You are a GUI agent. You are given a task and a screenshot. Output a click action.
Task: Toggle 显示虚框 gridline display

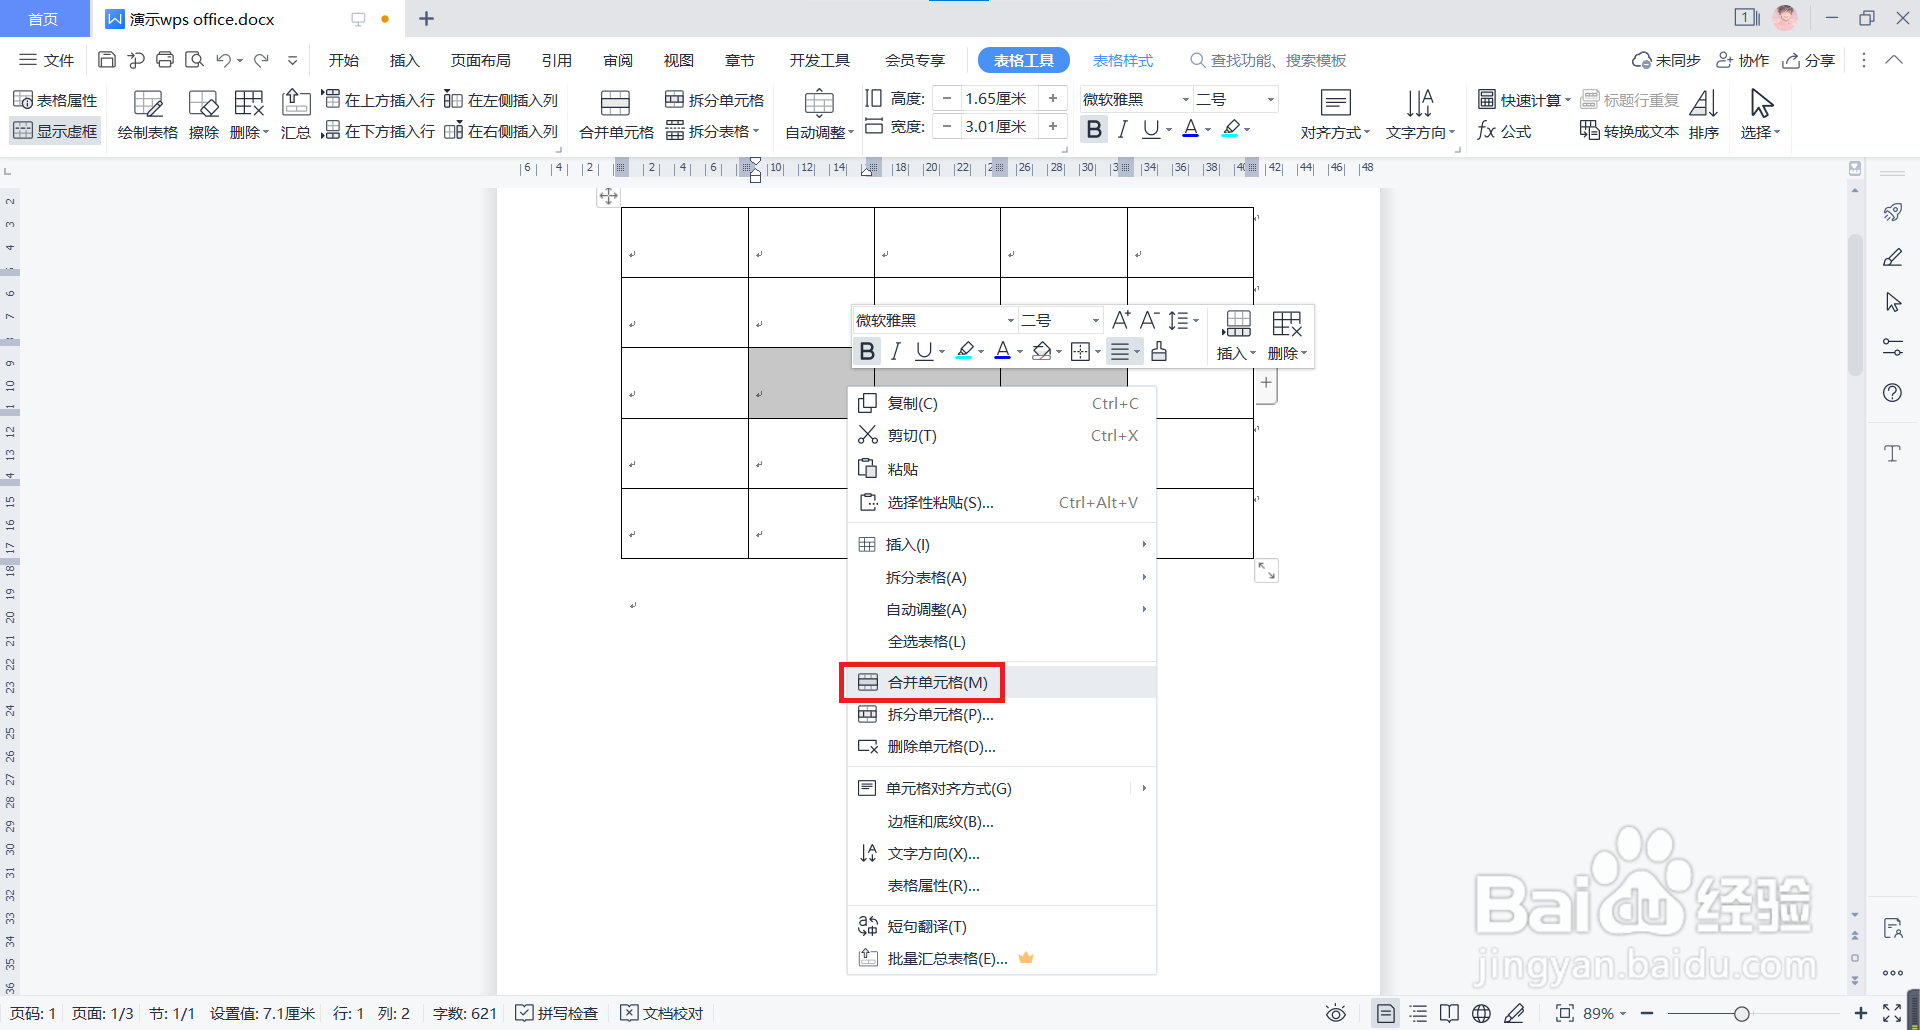coord(55,130)
